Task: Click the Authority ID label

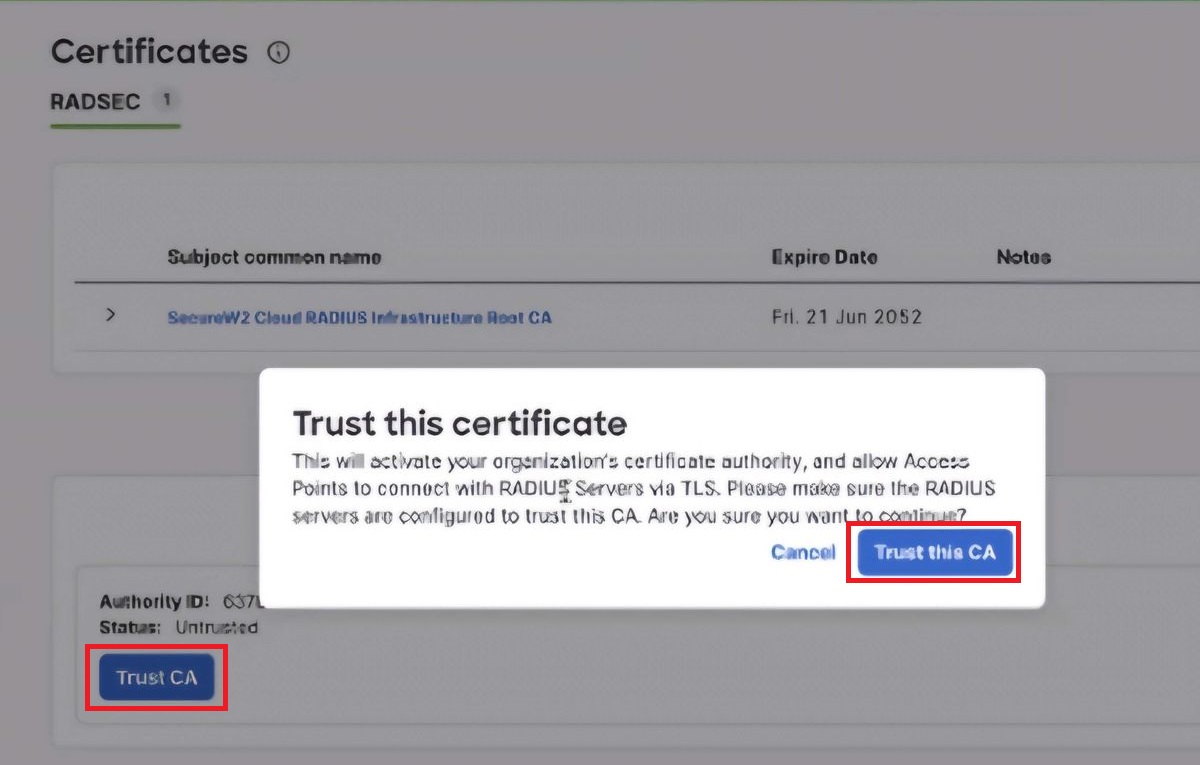Action: point(154,601)
